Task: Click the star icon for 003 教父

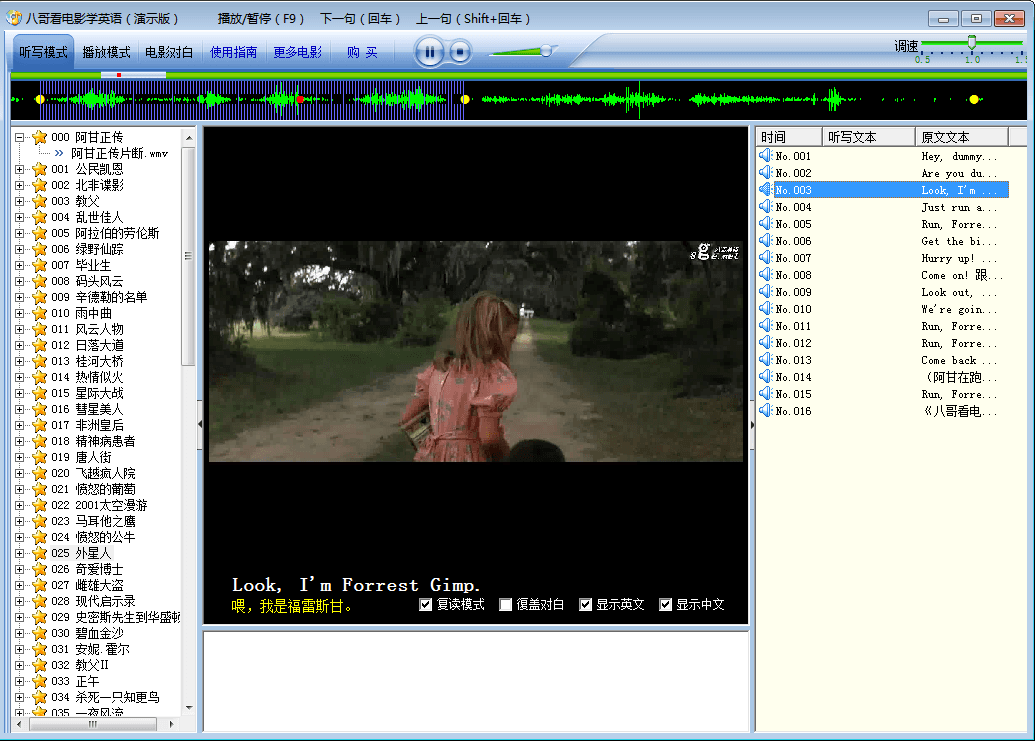Action: [39, 201]
